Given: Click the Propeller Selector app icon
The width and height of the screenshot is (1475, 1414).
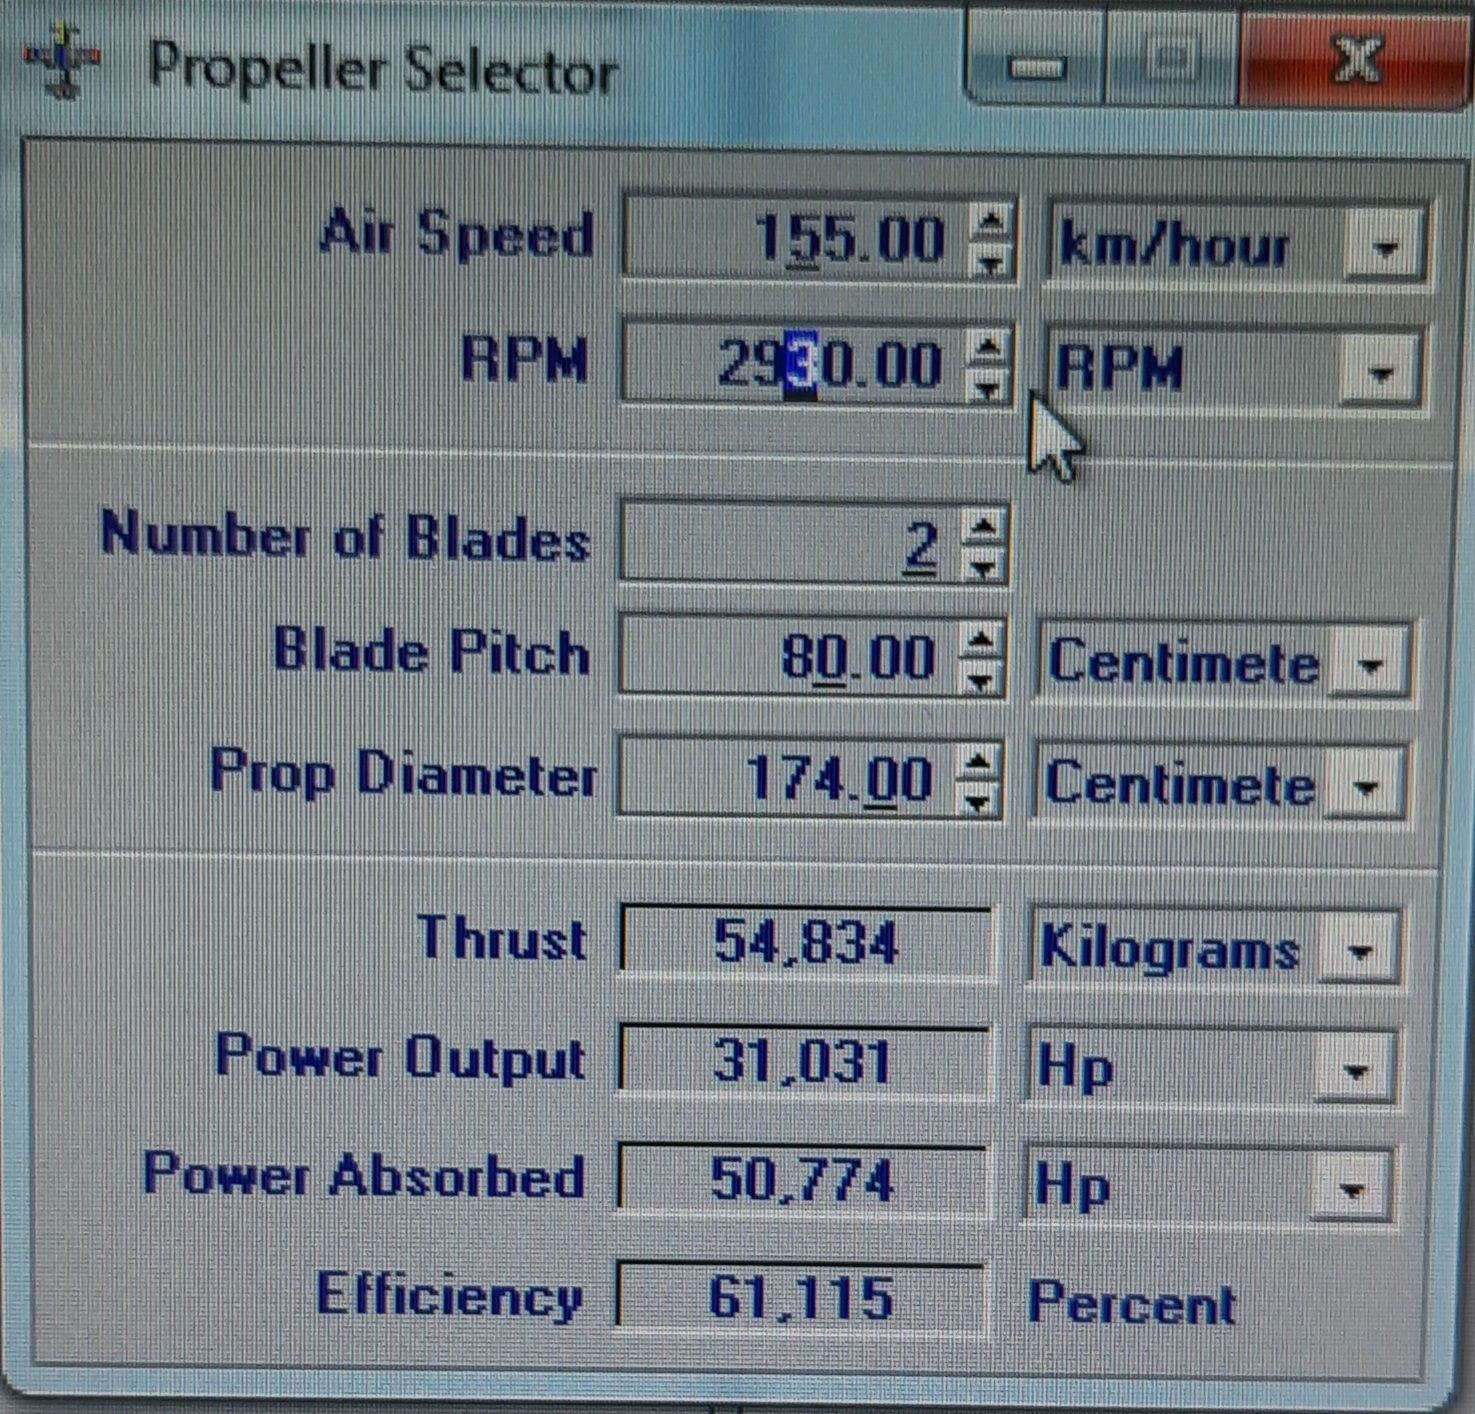Looking at the screenshot, I should pyautogui.click(x=62, y=62).
